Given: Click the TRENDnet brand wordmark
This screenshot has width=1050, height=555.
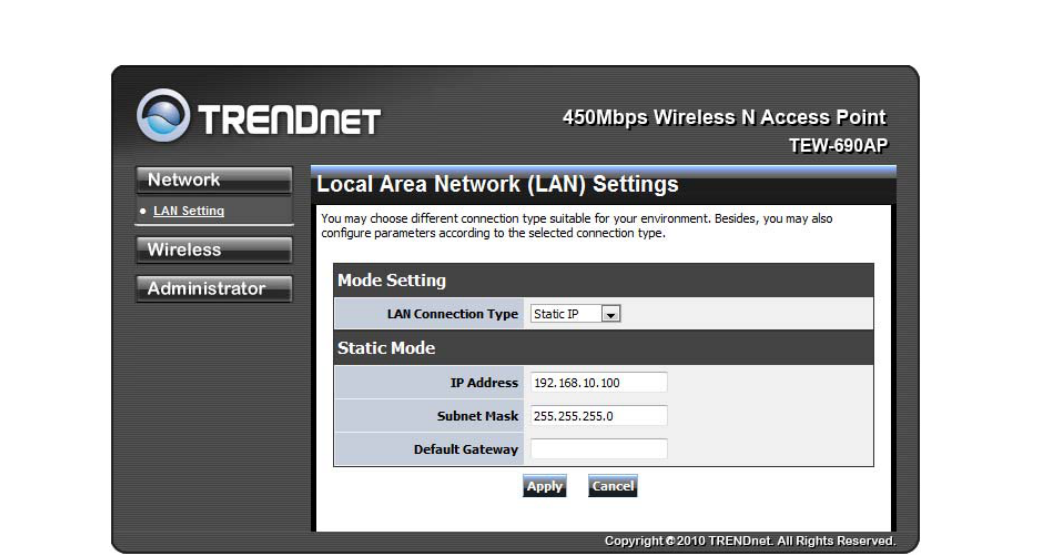Looking at the screenshot, I should click(289, 121).
